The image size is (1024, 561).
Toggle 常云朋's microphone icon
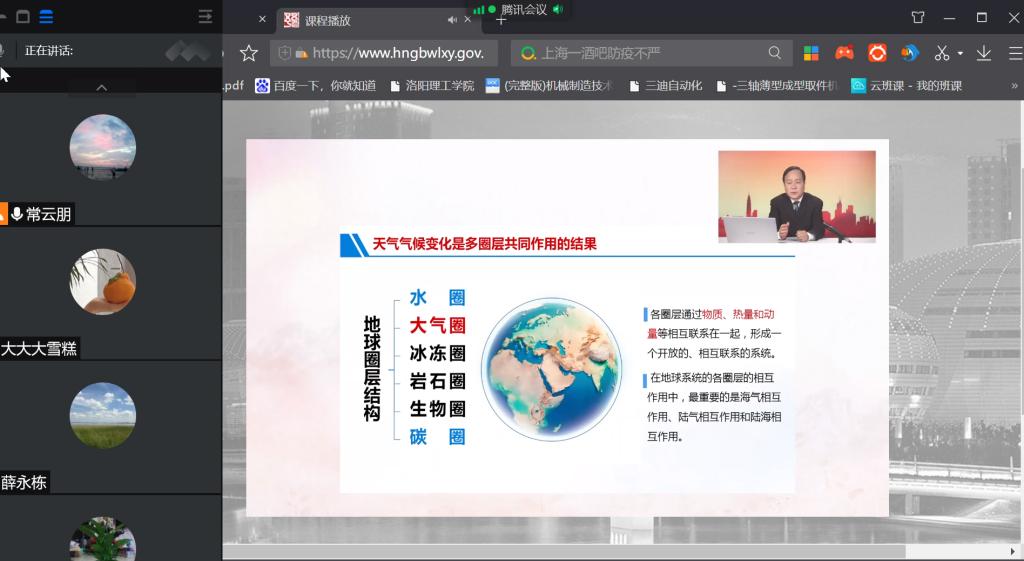16,214
